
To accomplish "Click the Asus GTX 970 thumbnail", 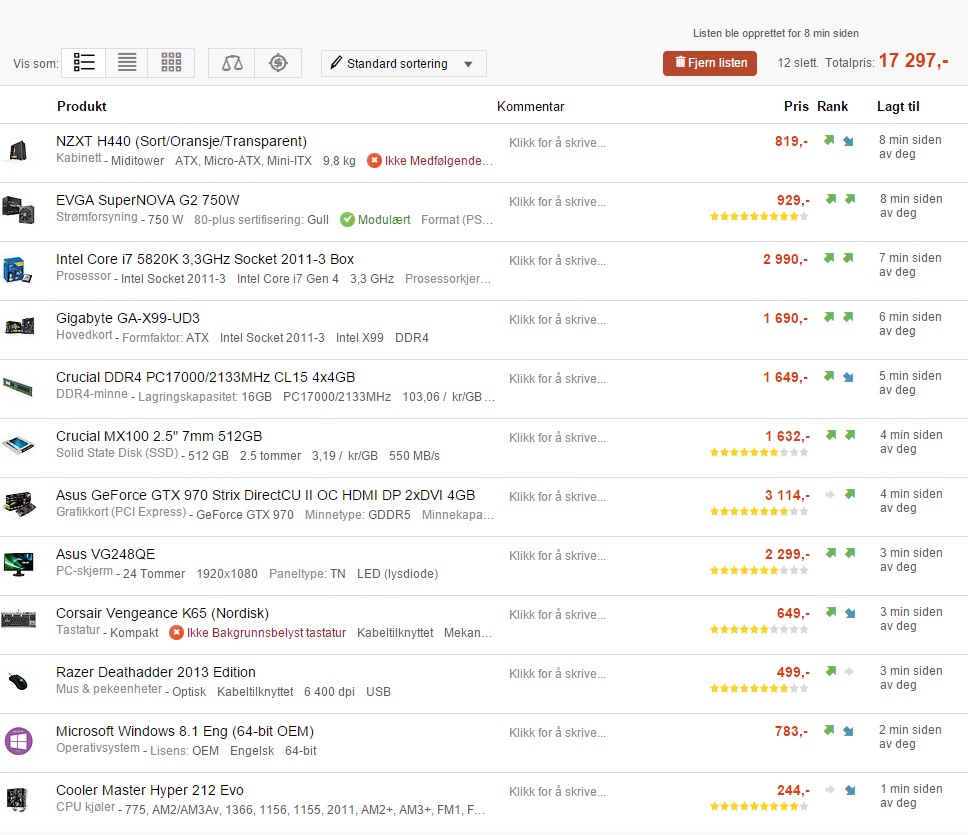I will click(19, 503).
